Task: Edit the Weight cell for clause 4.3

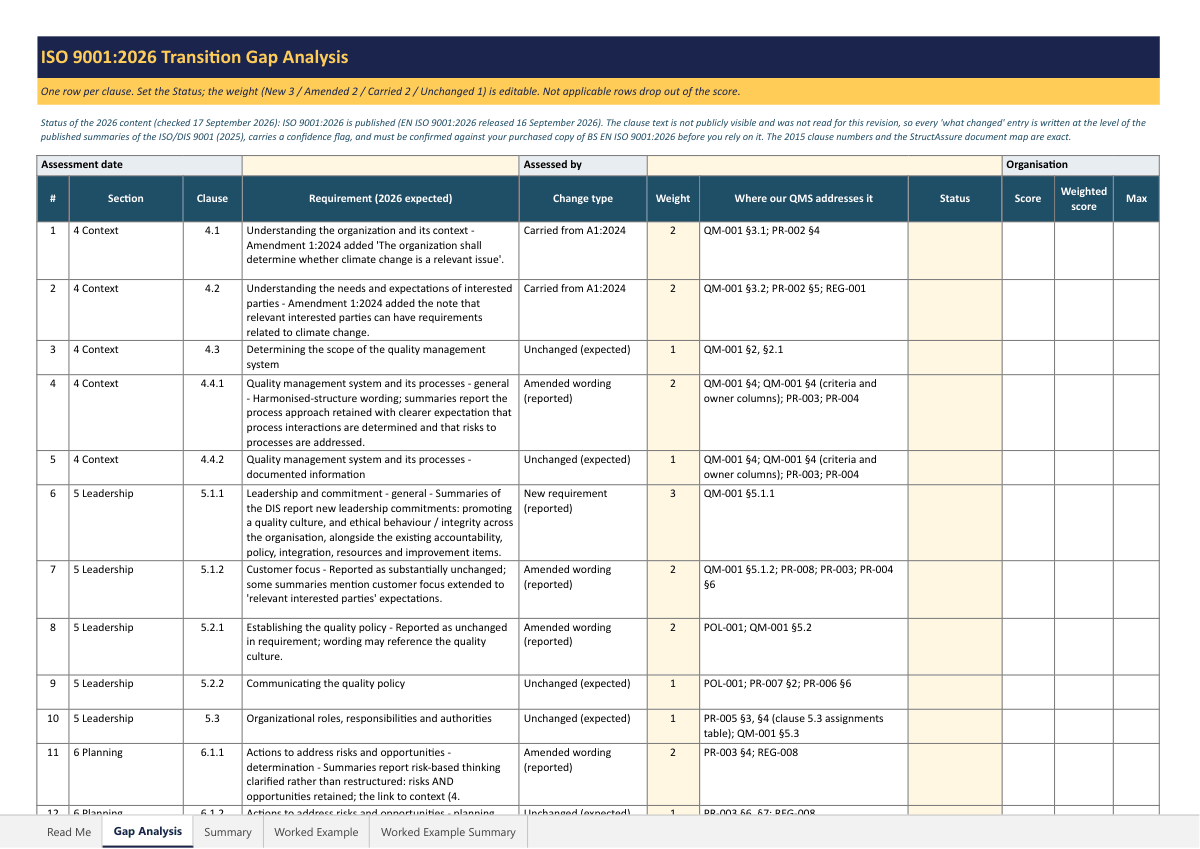Action: coord(673,357)
